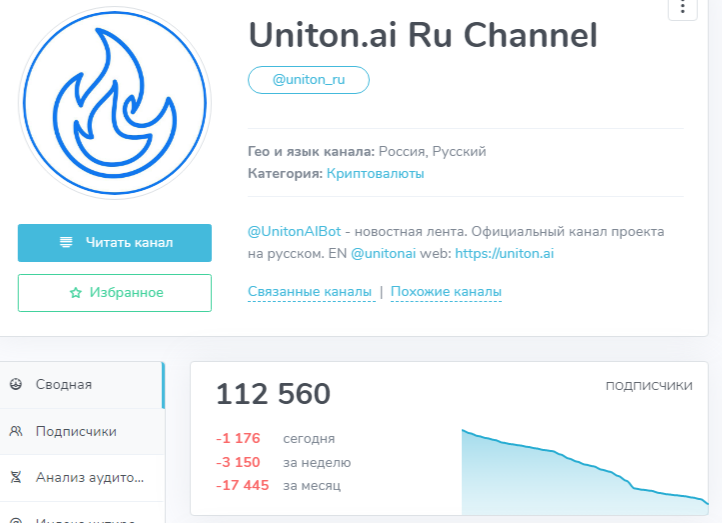Open the @UnitonAIBot link
This screenshot has width=722, height=523.
294,232
